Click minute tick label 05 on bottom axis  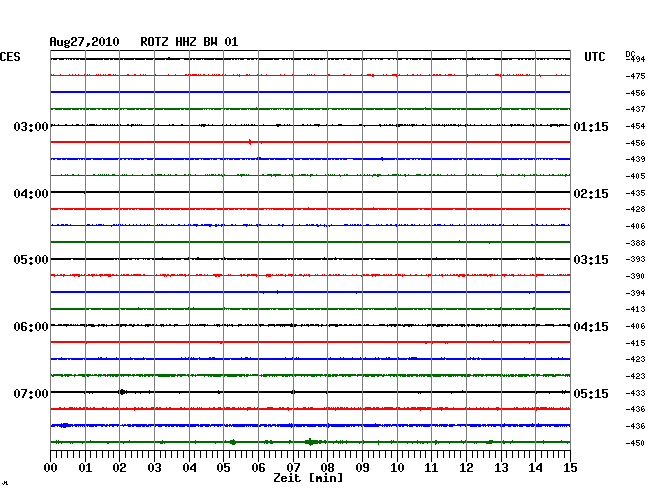[x=223, y=468]
